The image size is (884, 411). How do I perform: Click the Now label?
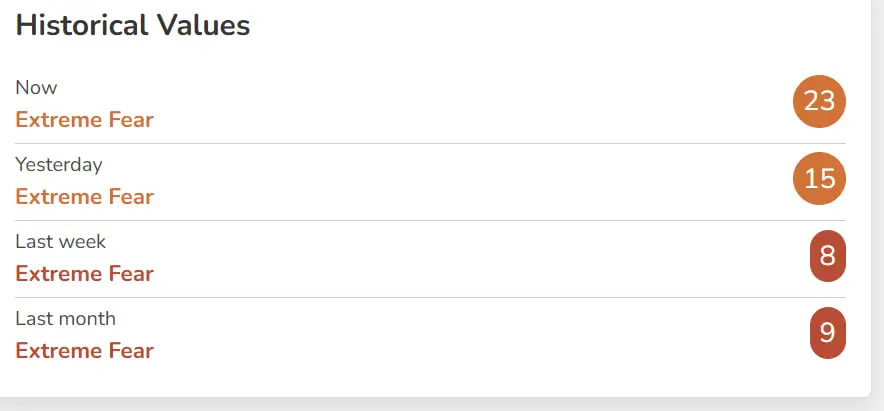(x=36, y=87)
